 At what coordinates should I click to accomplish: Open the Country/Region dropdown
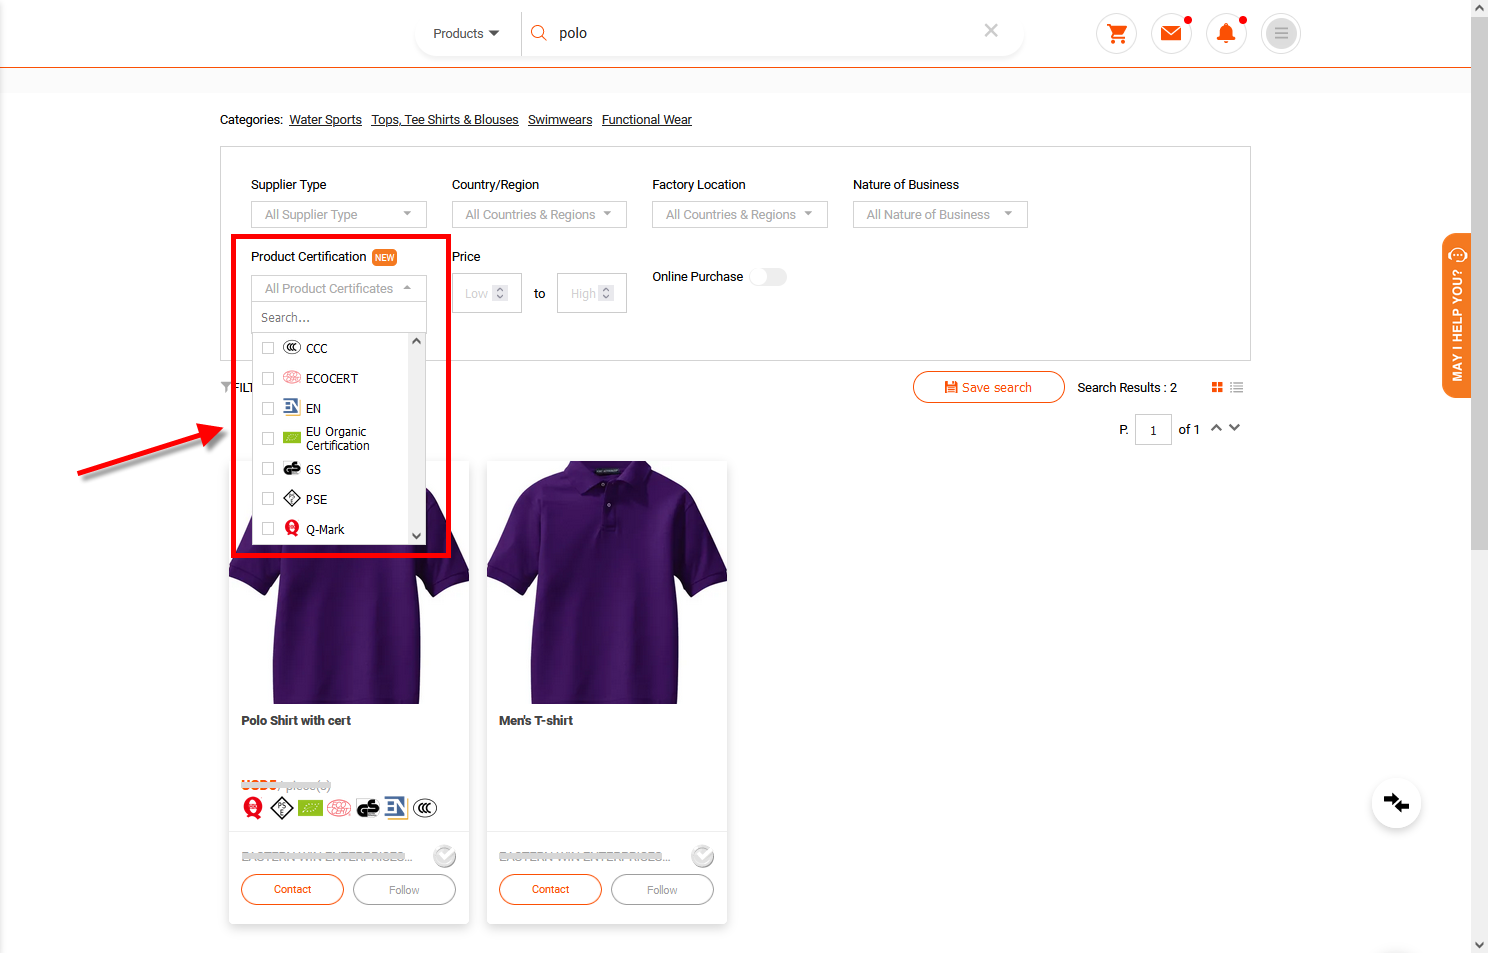[539, 215]
